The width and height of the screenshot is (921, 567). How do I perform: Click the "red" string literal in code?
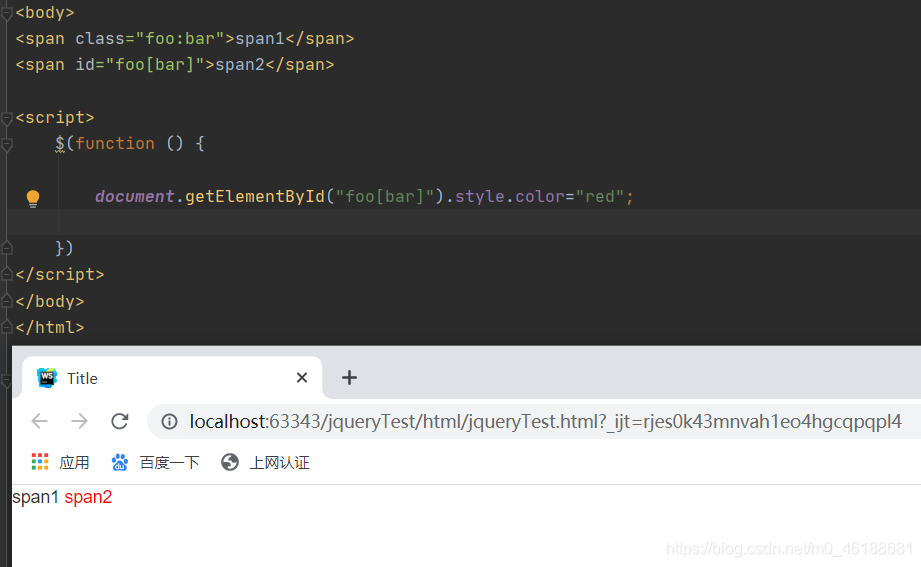pos(600,196)
